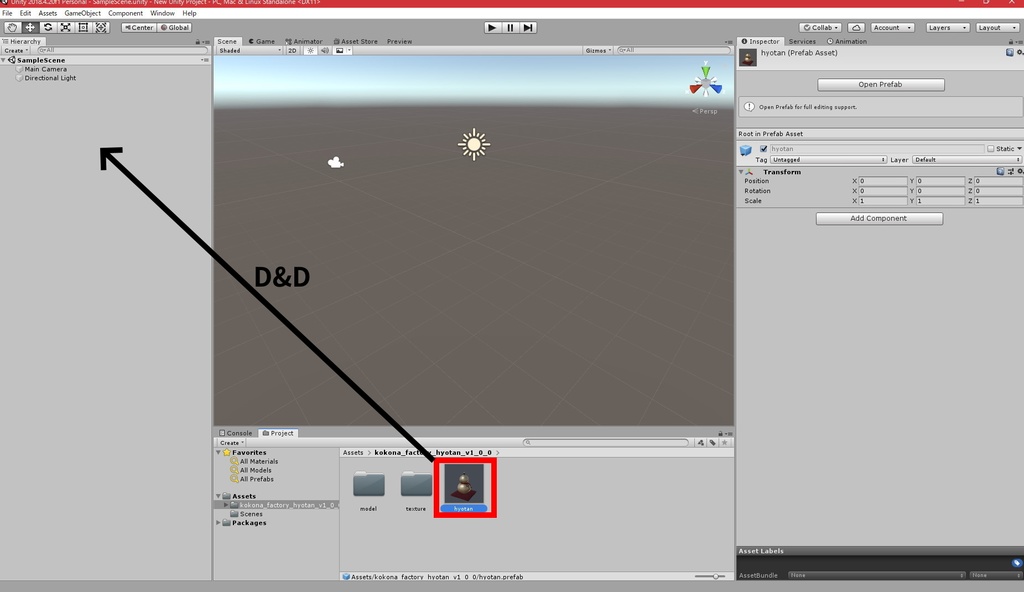Viewport: 1024px width, 592px height.
Task: Open the Layout dropdown
Action: [997, 27]
